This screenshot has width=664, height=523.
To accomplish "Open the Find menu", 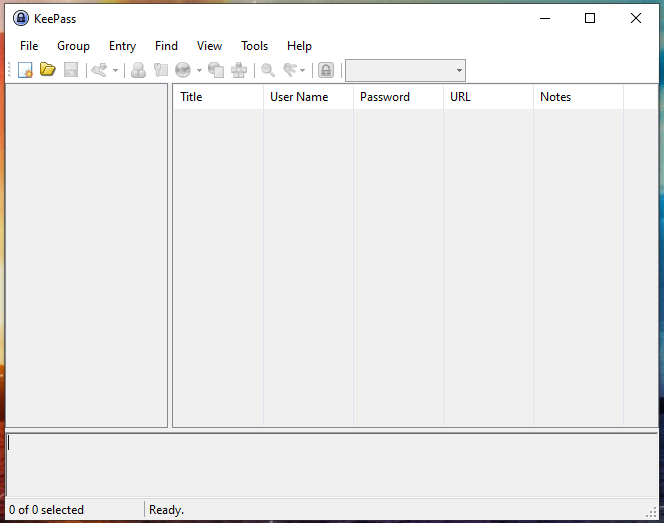I will click(166, 46).
